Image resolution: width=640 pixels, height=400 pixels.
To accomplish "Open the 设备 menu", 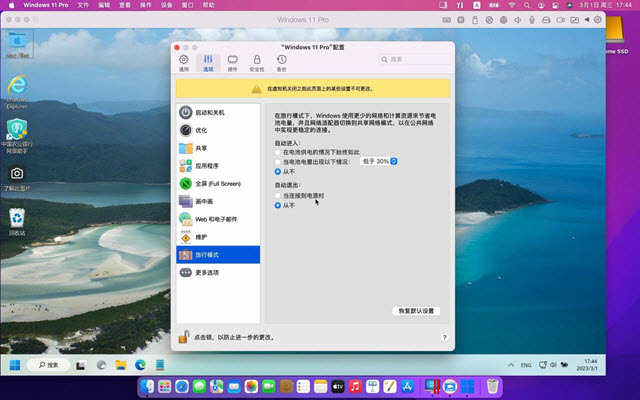I will [166, 5].
